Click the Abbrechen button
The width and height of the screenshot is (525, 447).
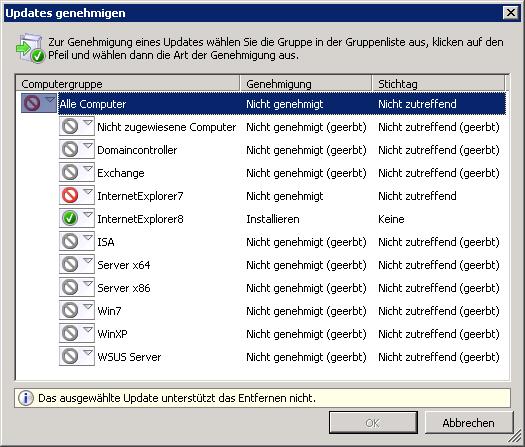tap(468, 423)
